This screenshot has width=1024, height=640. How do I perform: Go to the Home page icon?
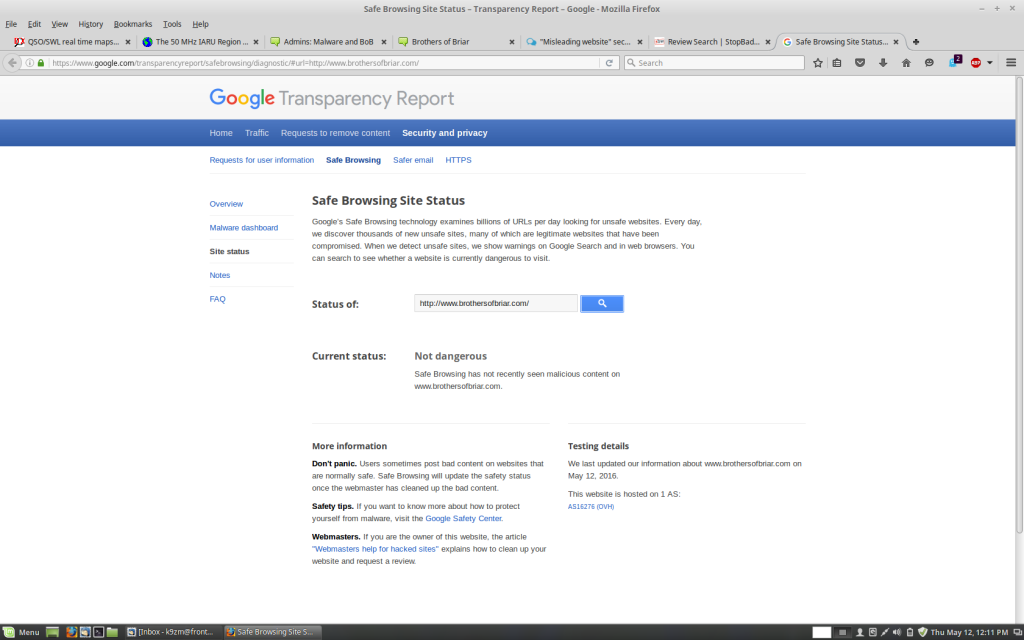[906, 63]
